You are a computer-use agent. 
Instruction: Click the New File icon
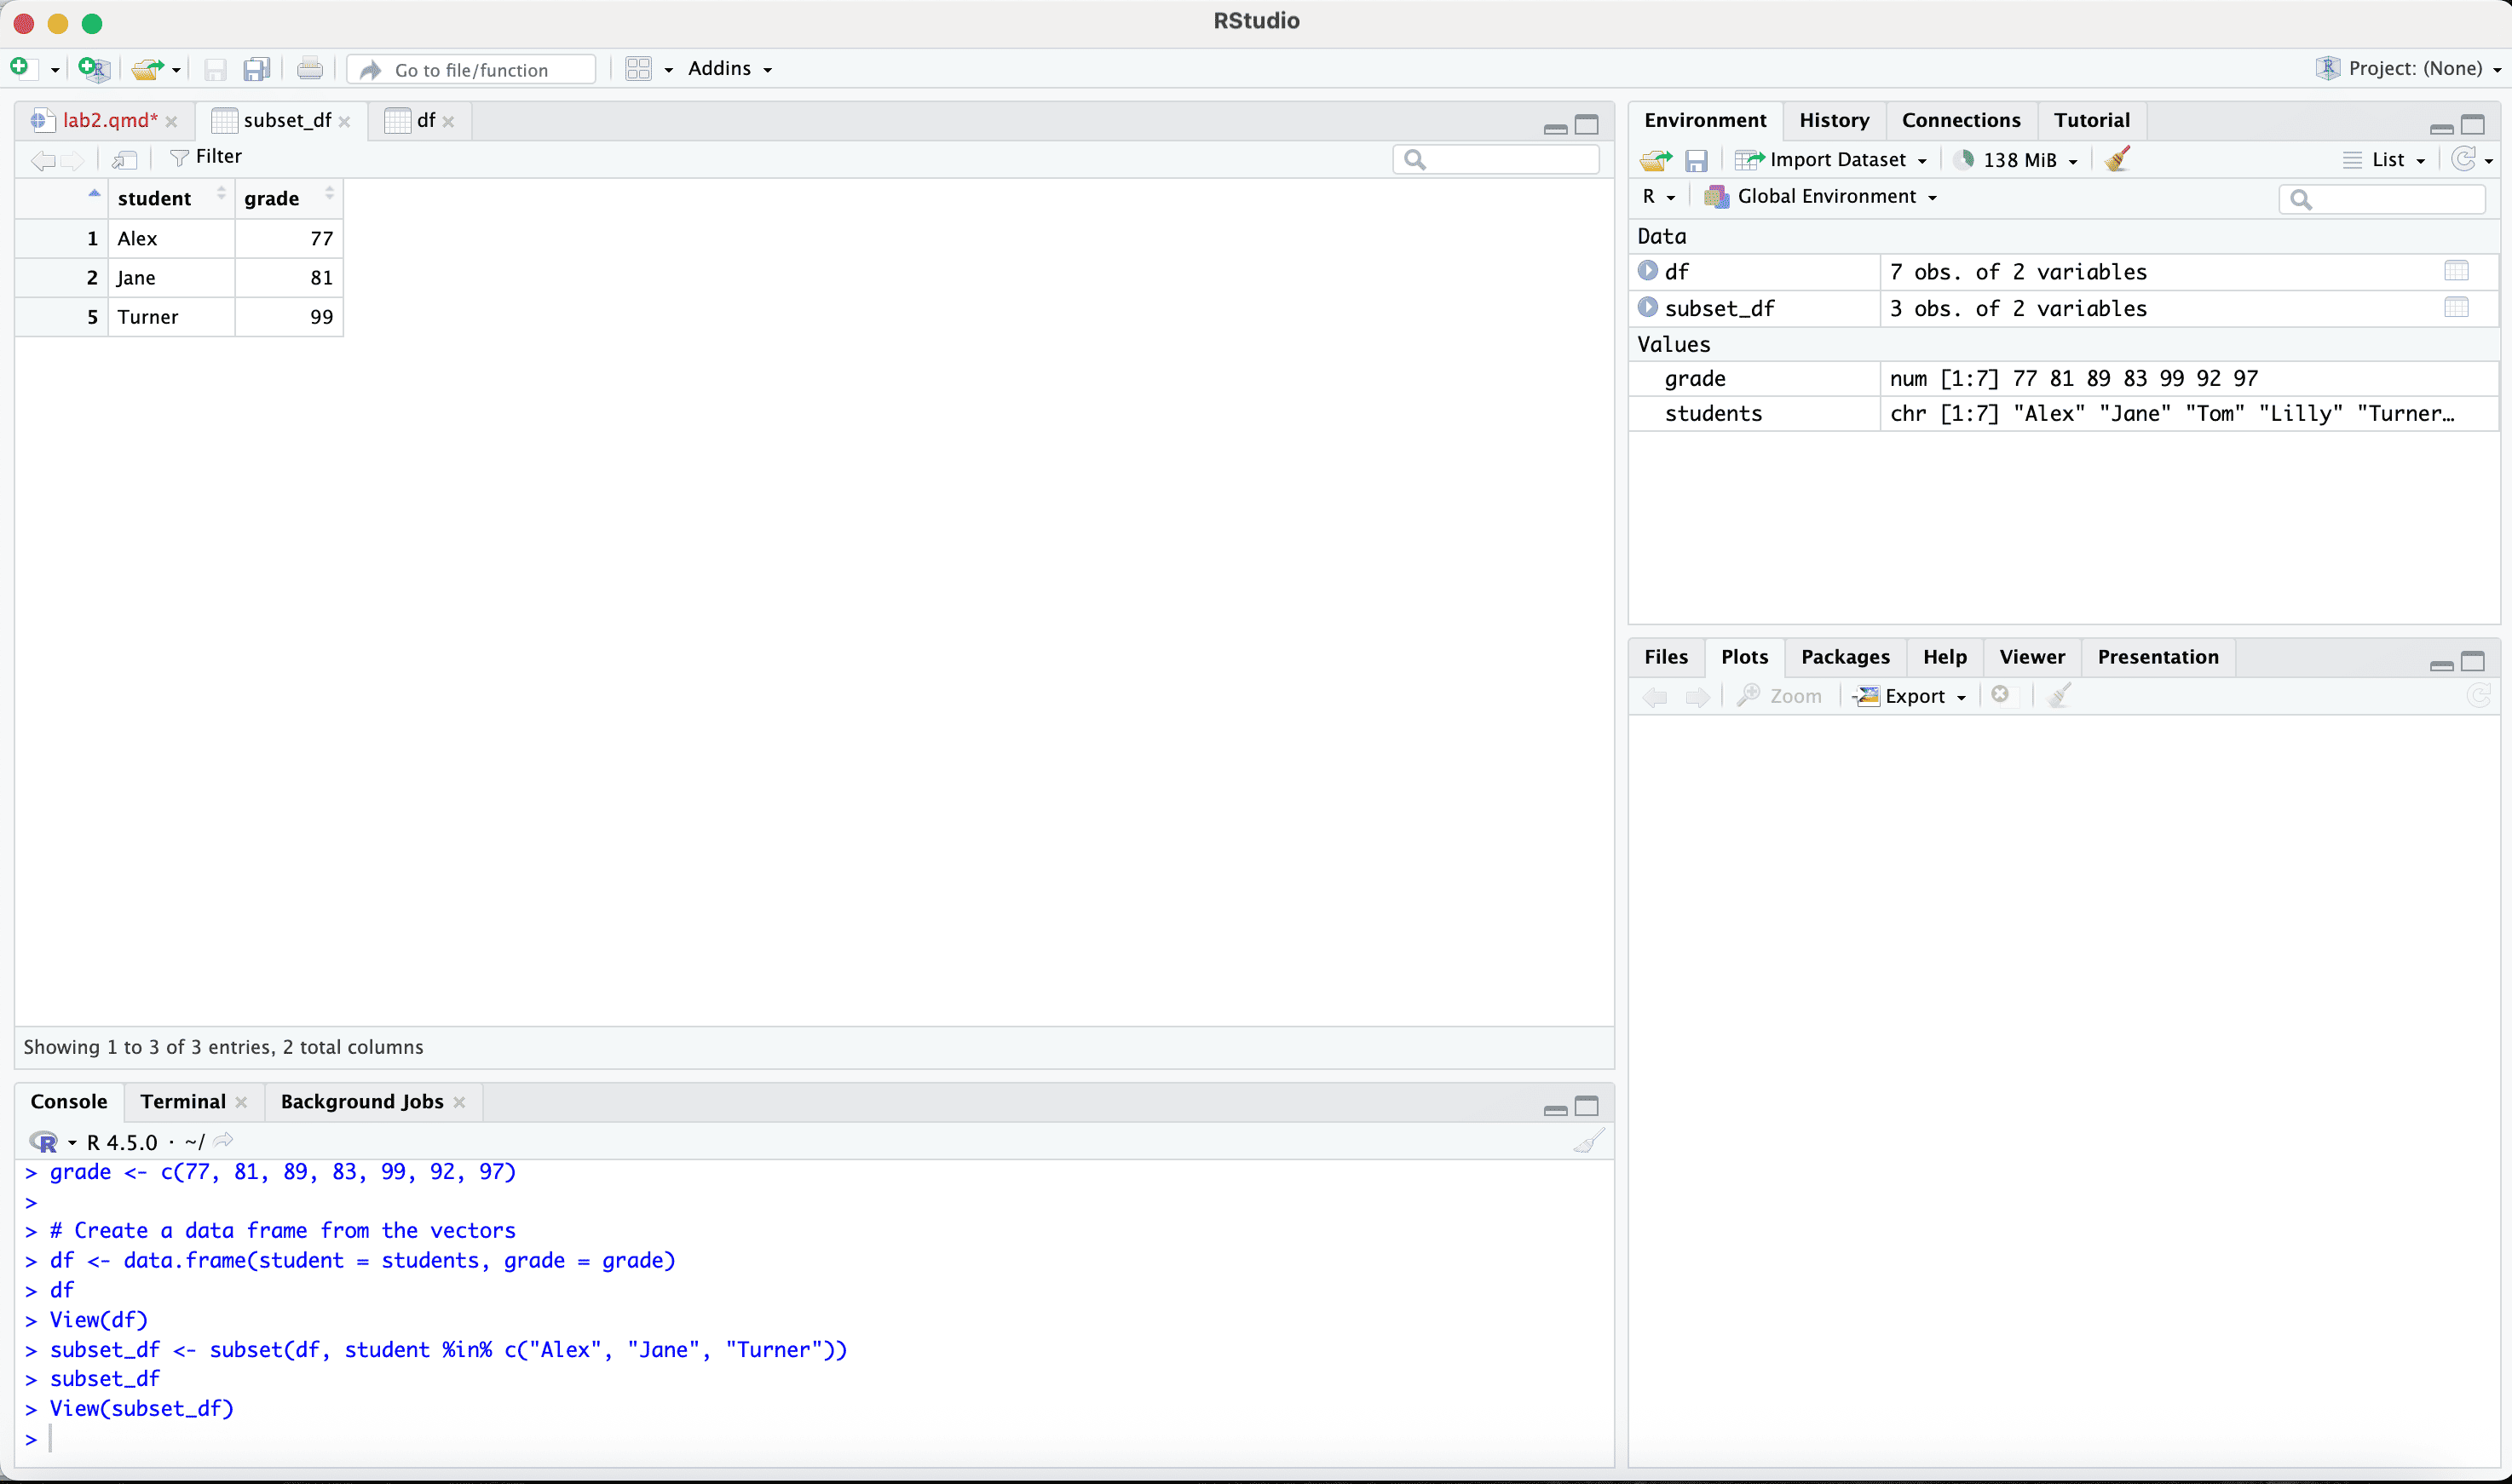point(20,68)
